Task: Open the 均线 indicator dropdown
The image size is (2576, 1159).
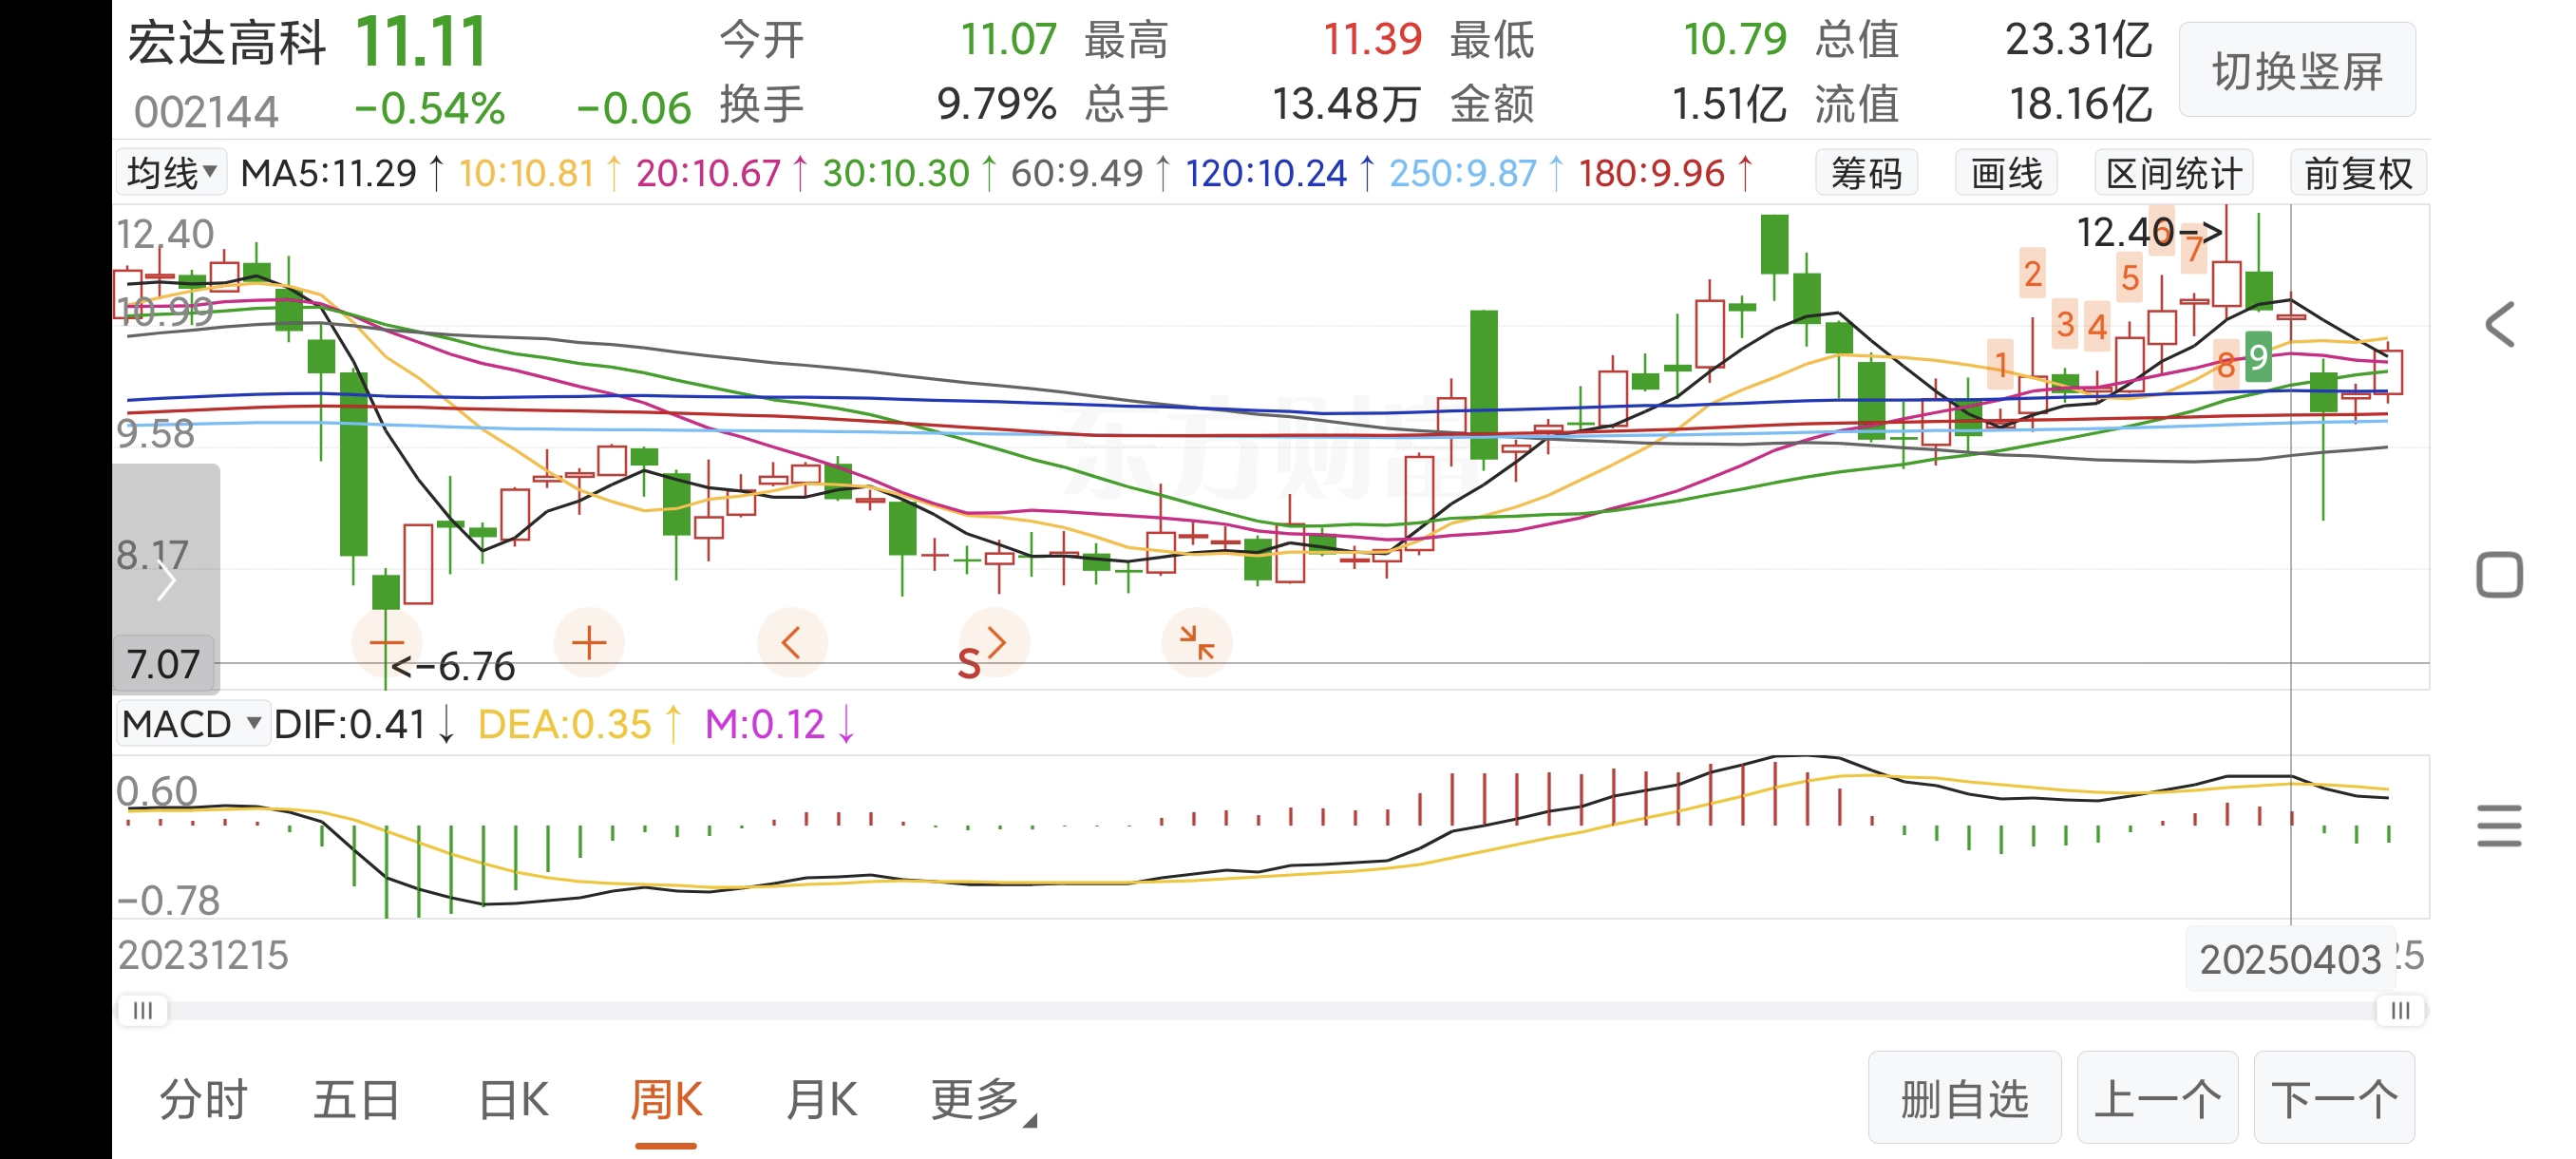Action: pyautogui.click(x=171, y=173)
